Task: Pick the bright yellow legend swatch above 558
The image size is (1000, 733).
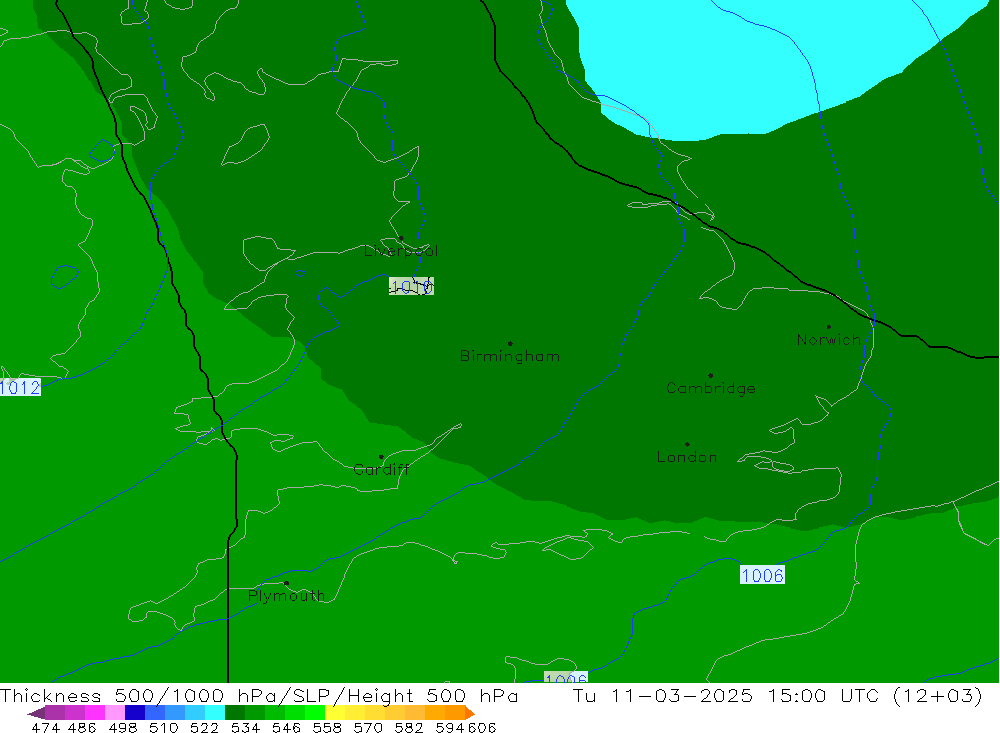Action: (x=335, y=713)
